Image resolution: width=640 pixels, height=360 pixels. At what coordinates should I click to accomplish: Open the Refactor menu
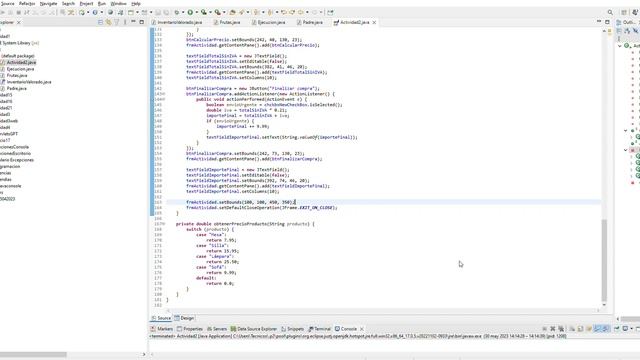[27, 4]
